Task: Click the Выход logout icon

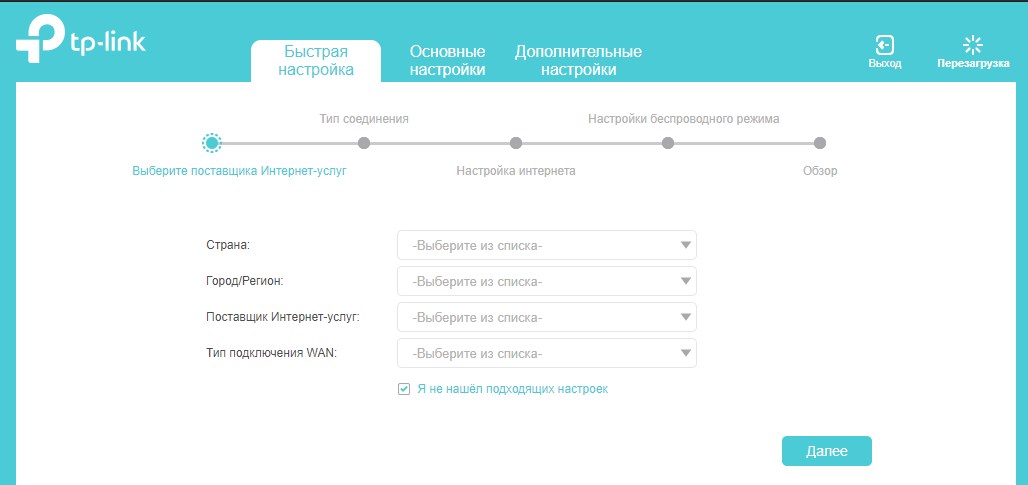Action: click(884, 45)
